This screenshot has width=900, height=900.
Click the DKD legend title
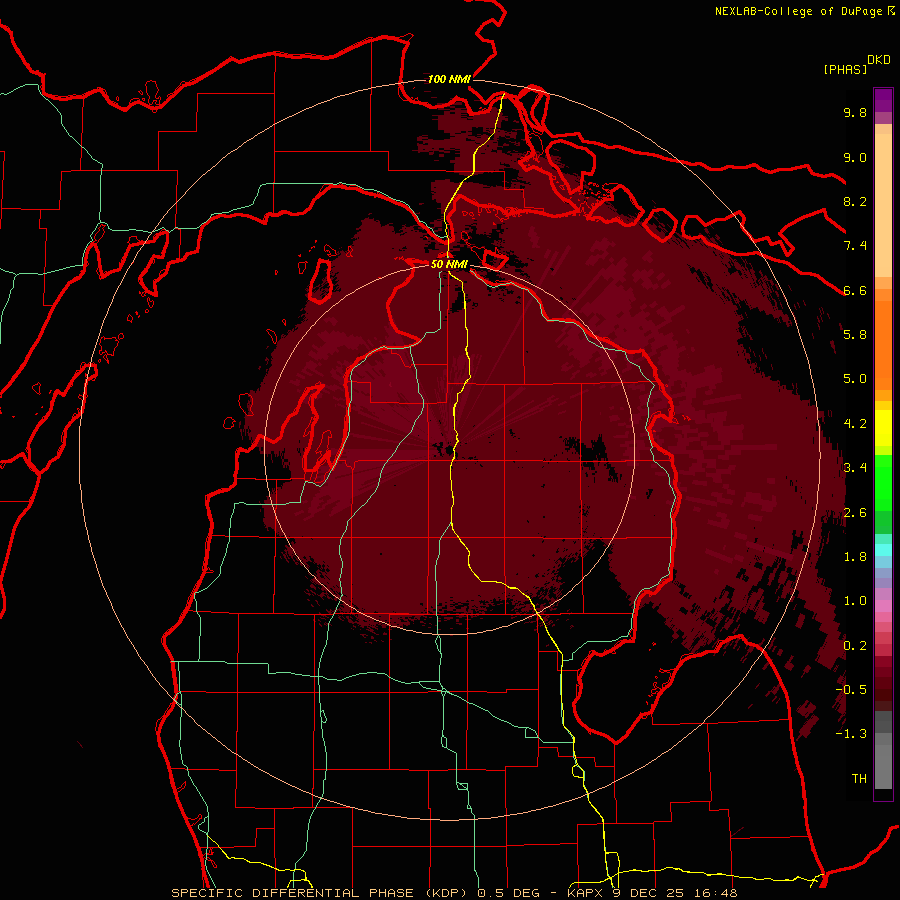tap(879, 60)
